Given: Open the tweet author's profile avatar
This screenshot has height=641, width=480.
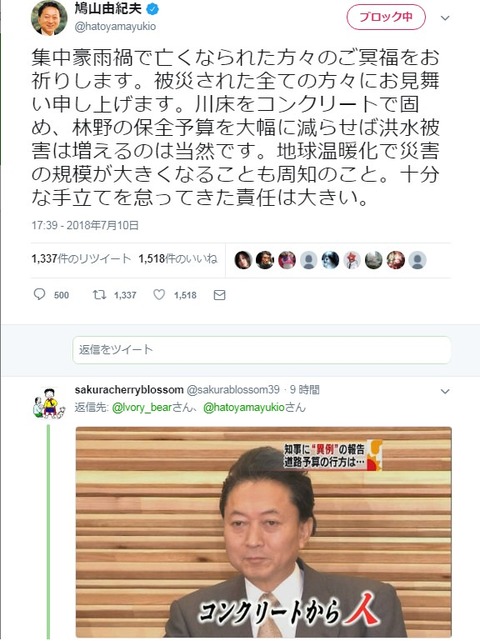Looking at the screenshot, I should pyautogui.click(x=49, y=18).
